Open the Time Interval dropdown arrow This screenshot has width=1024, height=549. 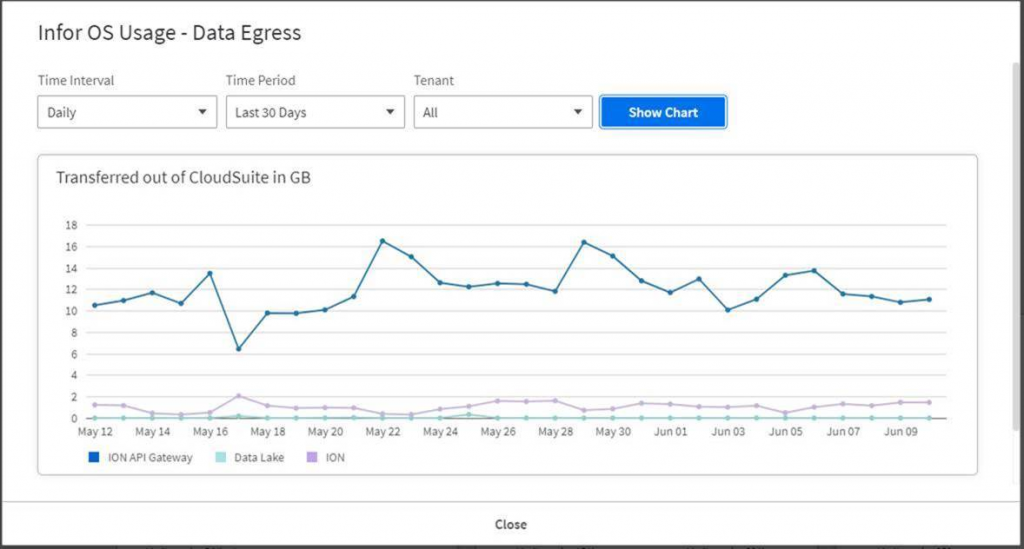point(202,112)
